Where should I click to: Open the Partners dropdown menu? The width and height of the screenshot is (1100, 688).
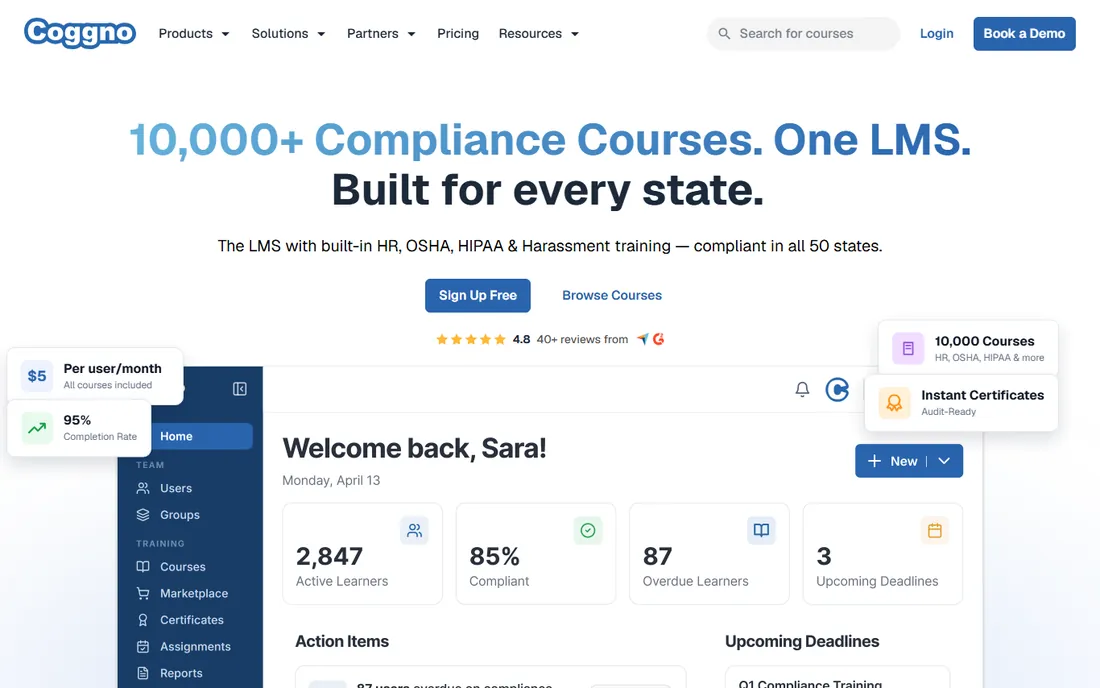[x=381, y=34]
